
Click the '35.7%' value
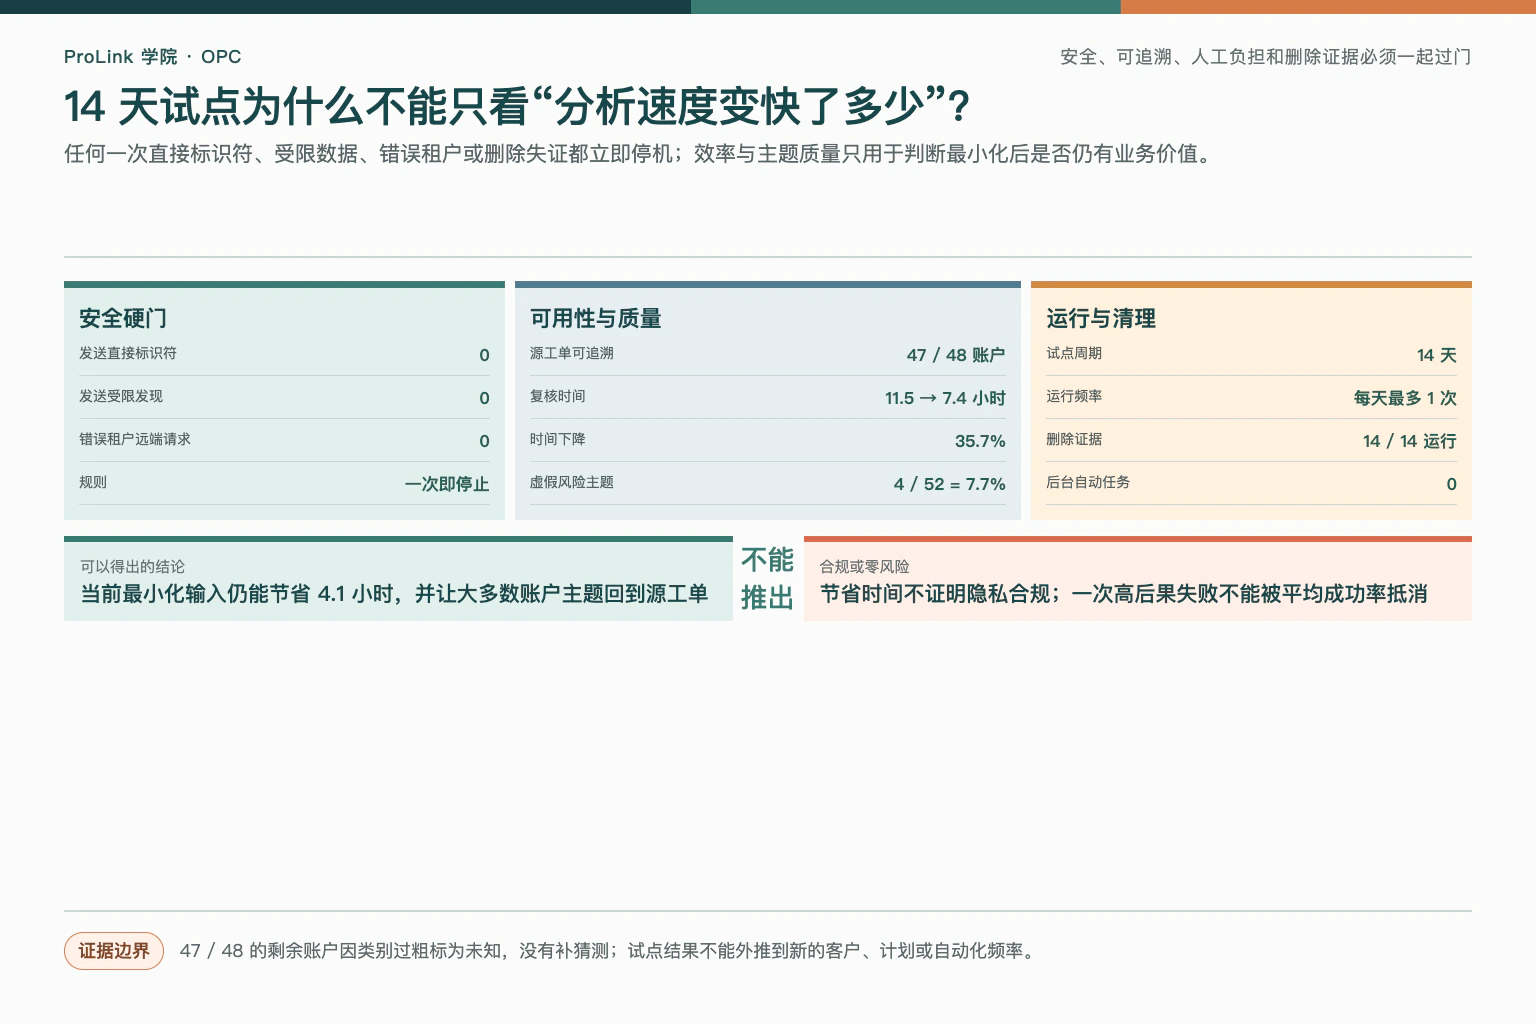tap(980, 441)
